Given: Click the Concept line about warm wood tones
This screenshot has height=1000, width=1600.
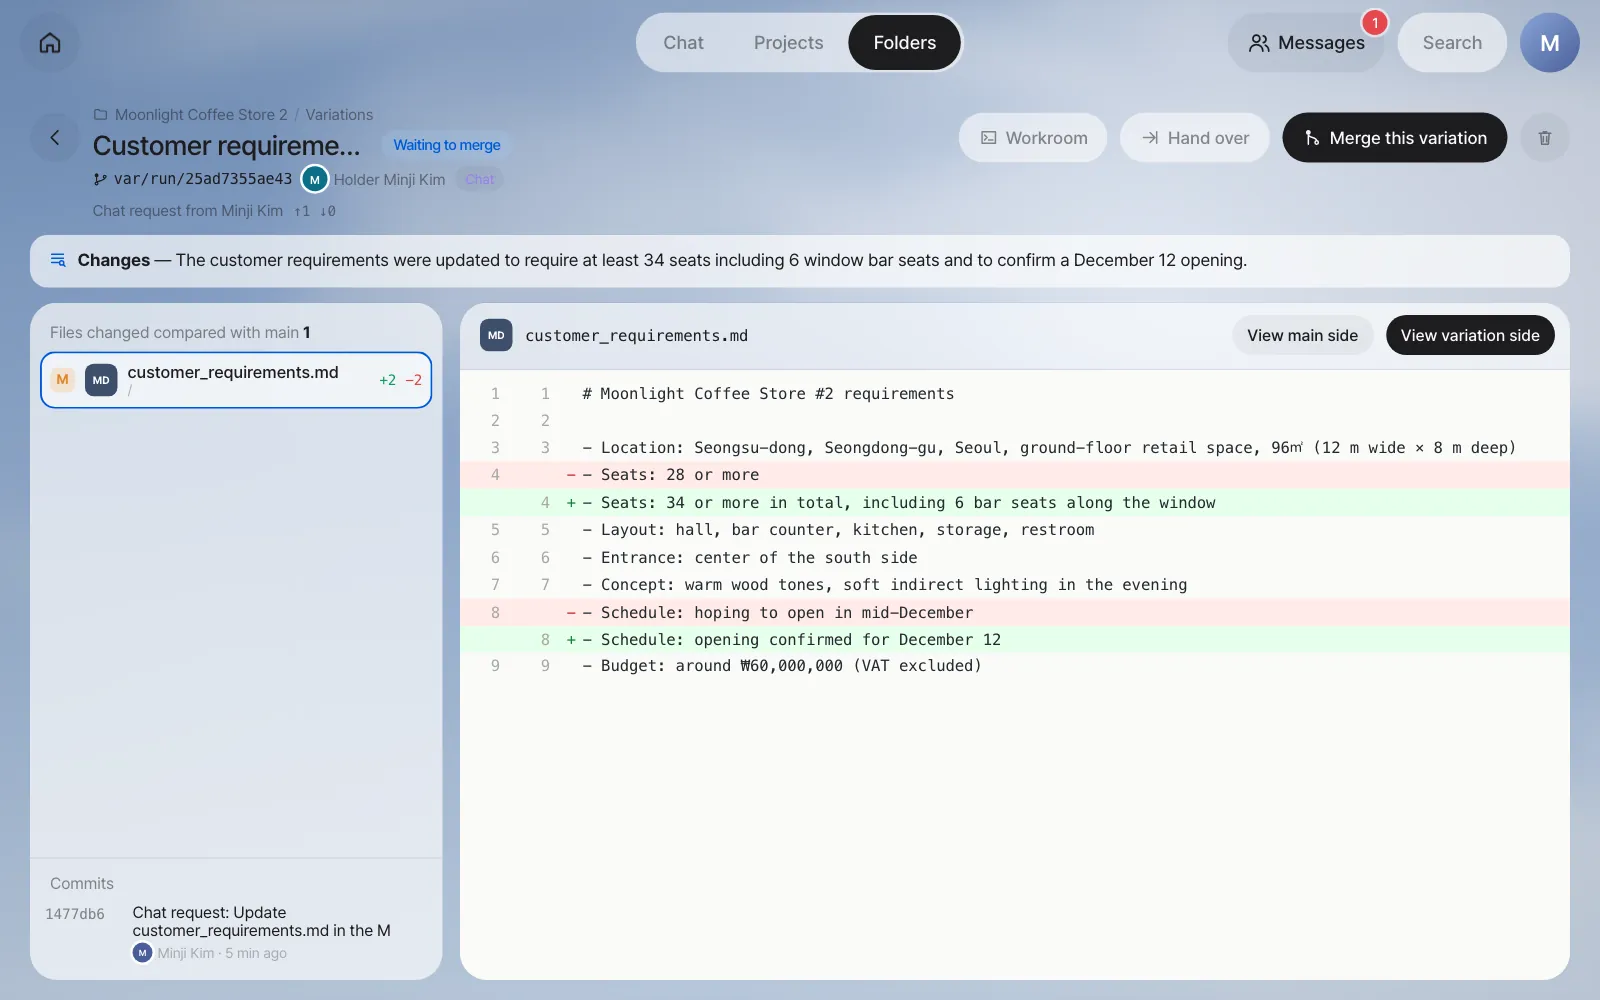Looking at the screenshot, I should [x=1014, y=585].
